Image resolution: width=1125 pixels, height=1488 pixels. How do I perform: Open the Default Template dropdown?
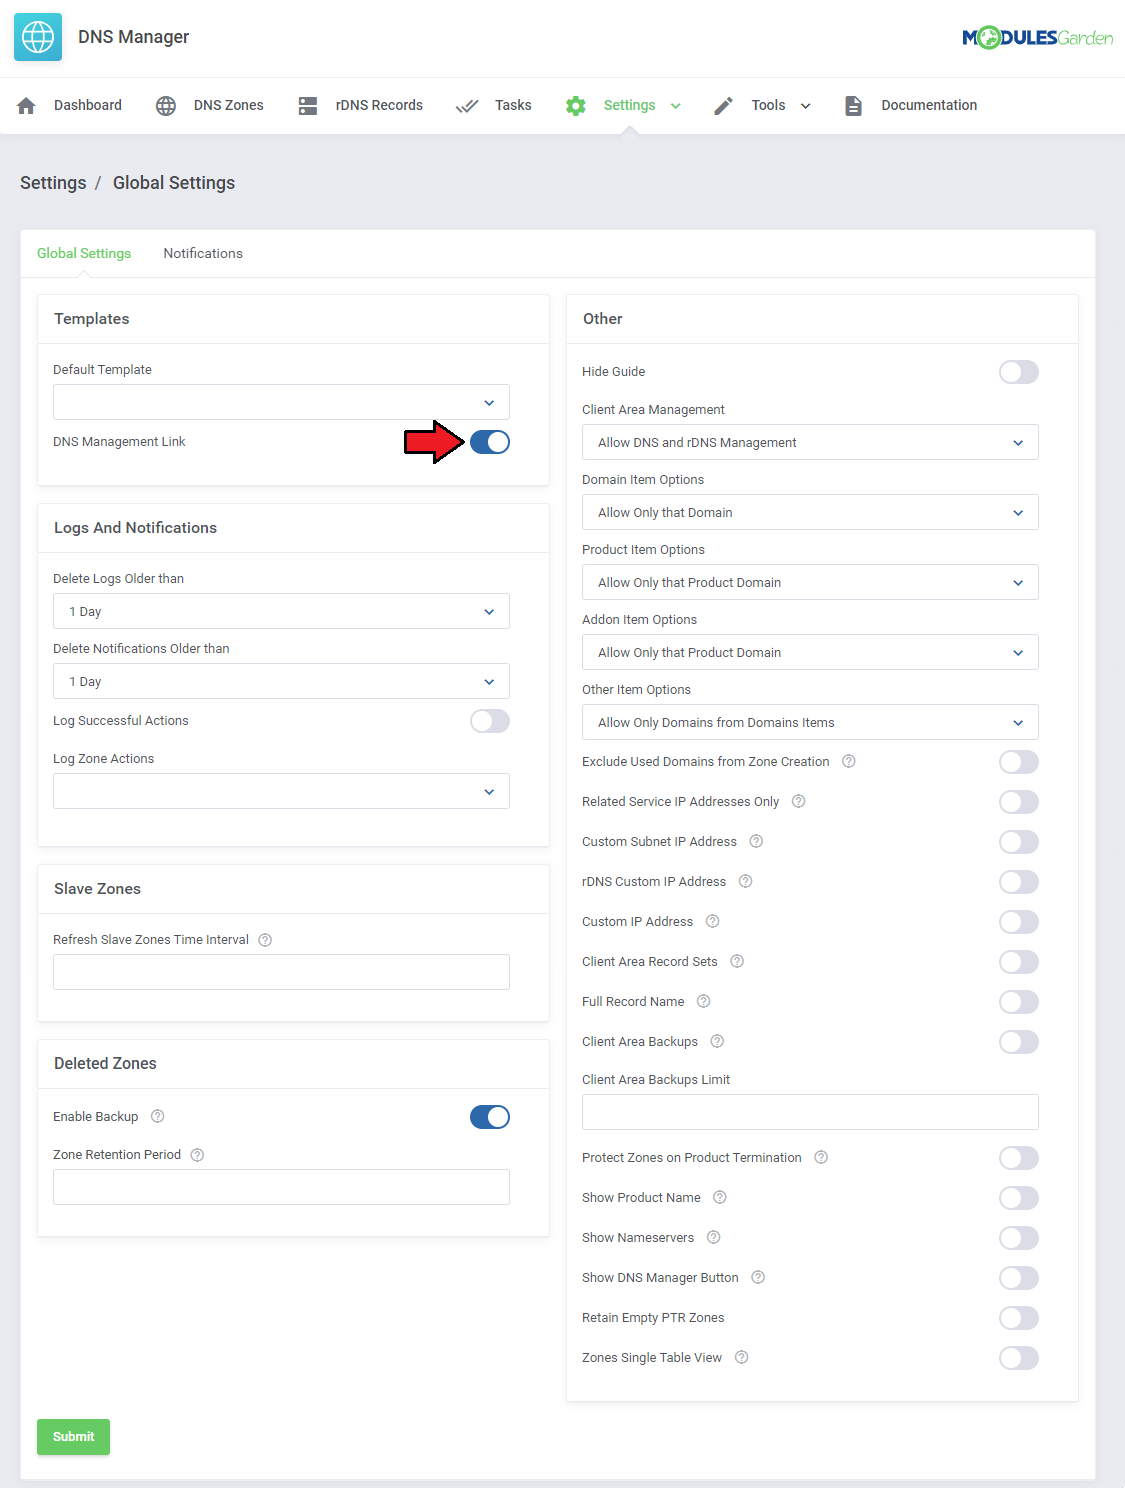pos(281,402)
